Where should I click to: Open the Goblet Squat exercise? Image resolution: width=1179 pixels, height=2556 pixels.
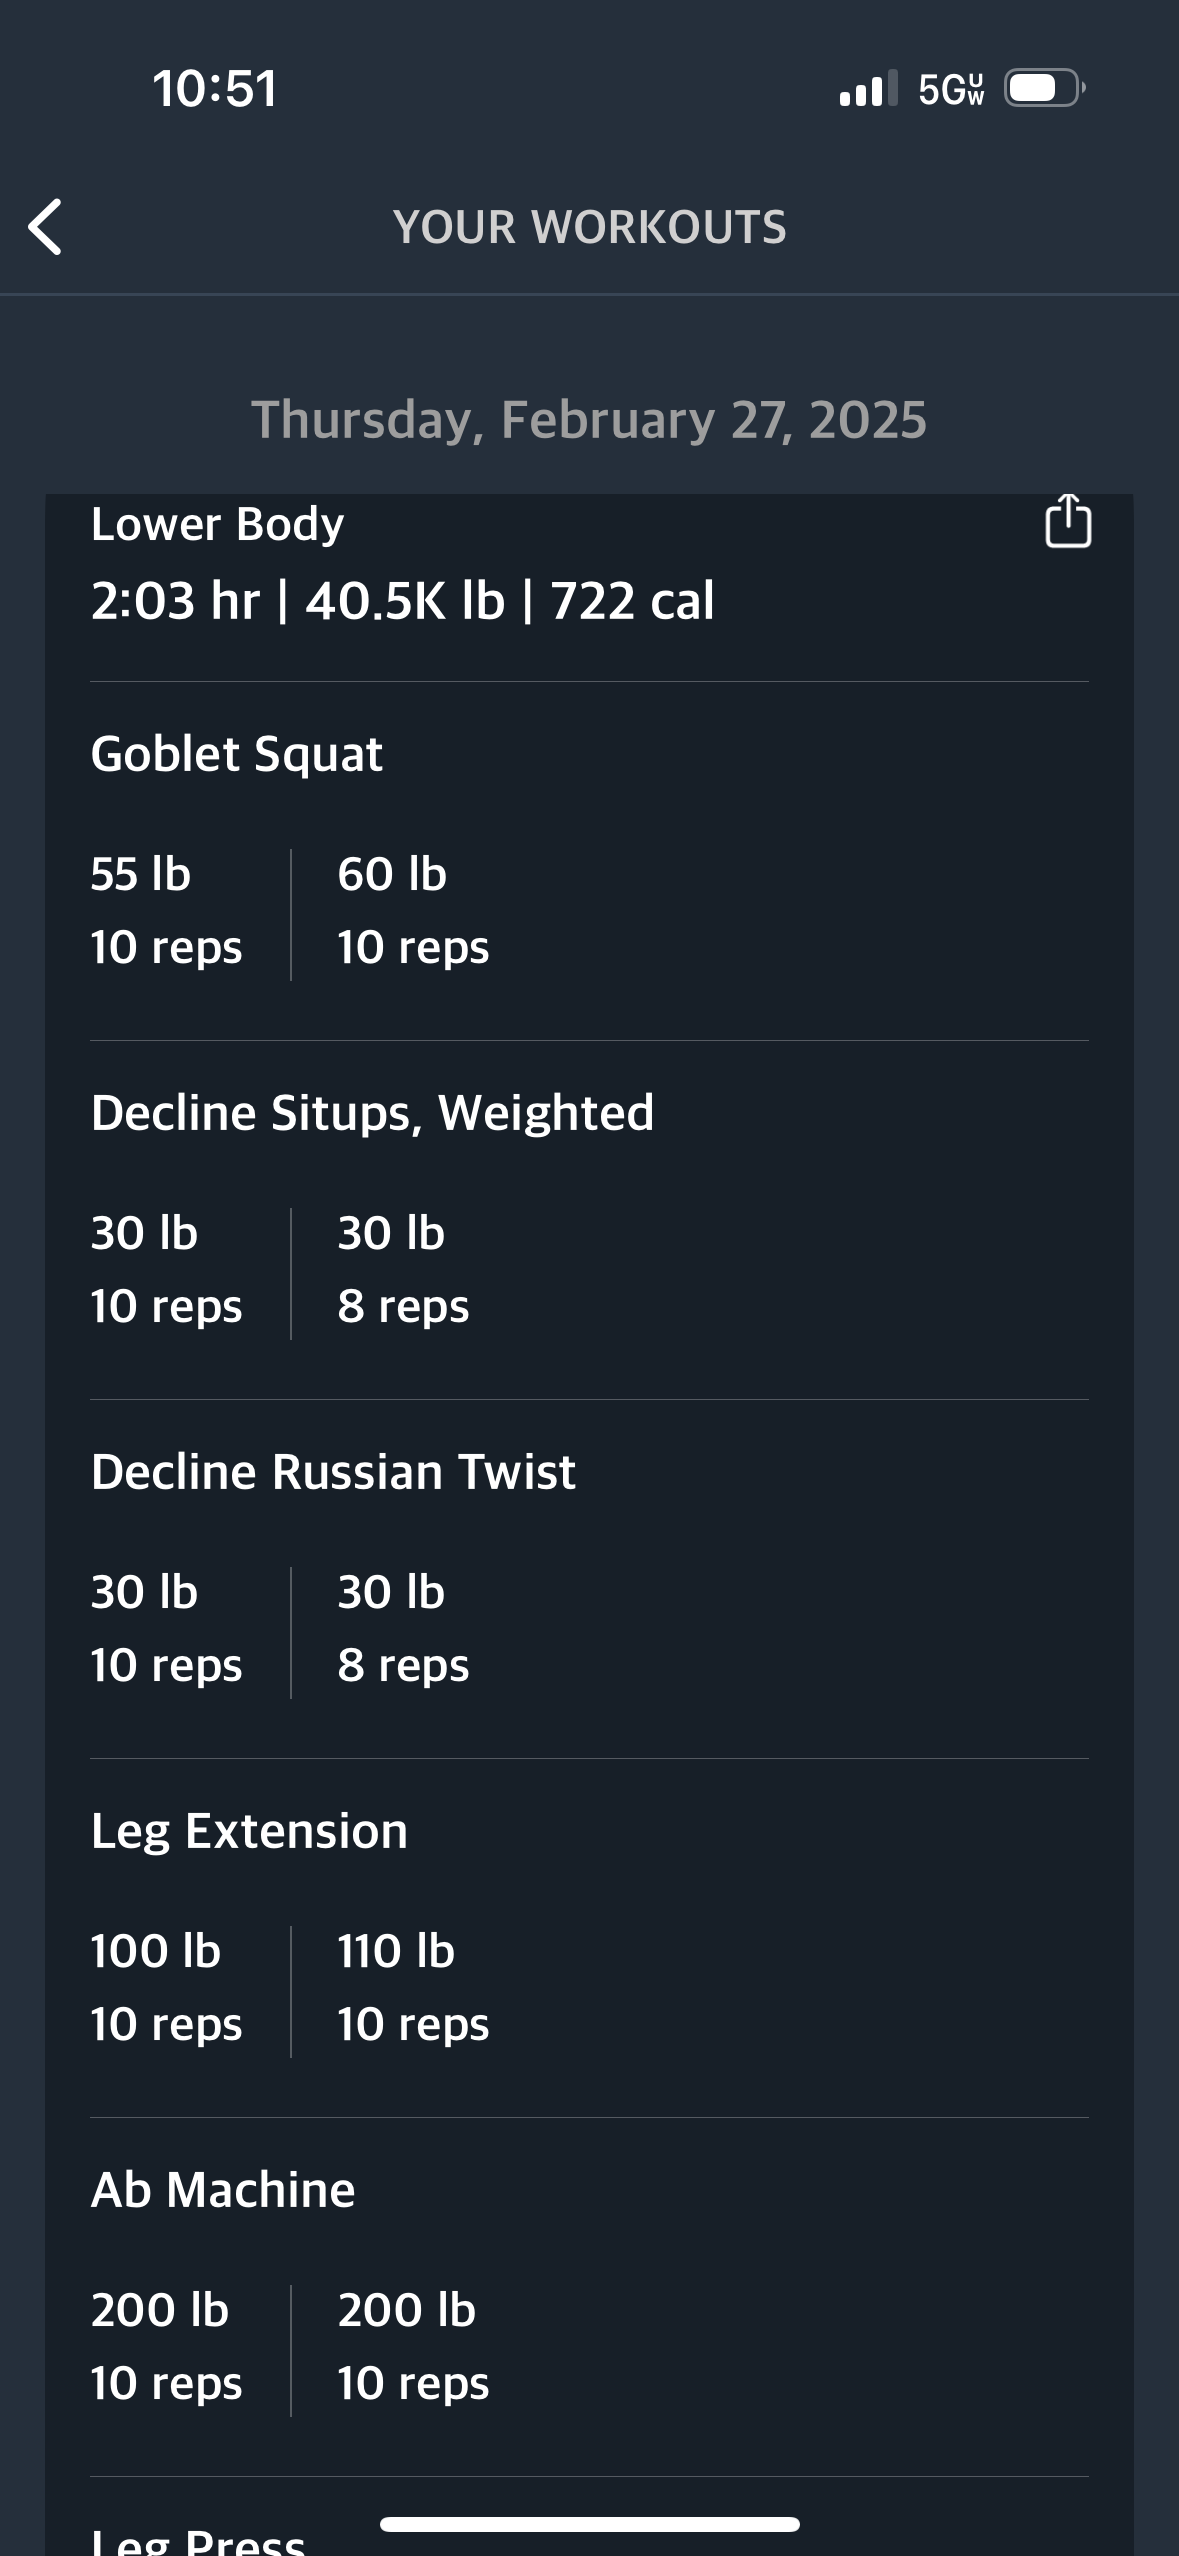pyautogui.click(x=237, y=753)
